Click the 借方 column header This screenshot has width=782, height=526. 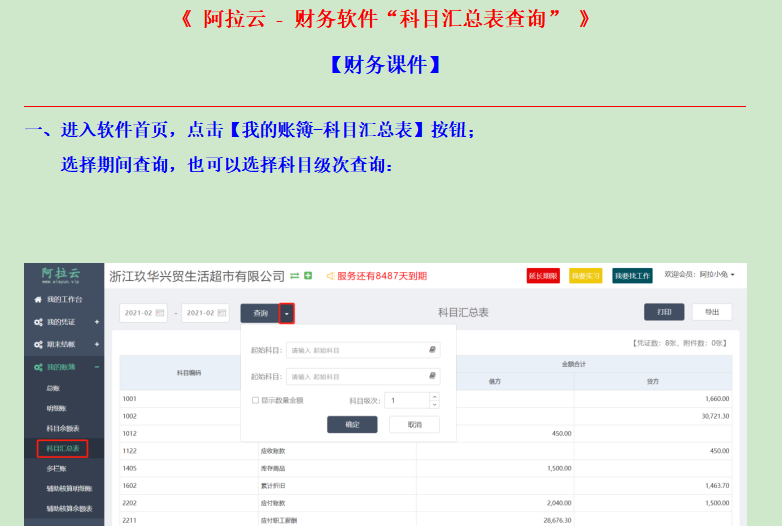(x=495, y=381)
